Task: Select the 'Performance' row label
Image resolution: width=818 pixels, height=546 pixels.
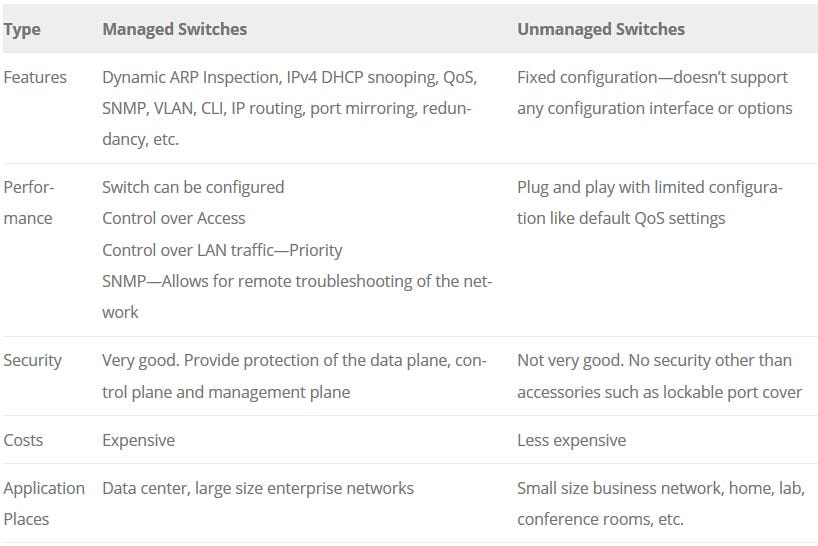Action: tap(29, 203)
